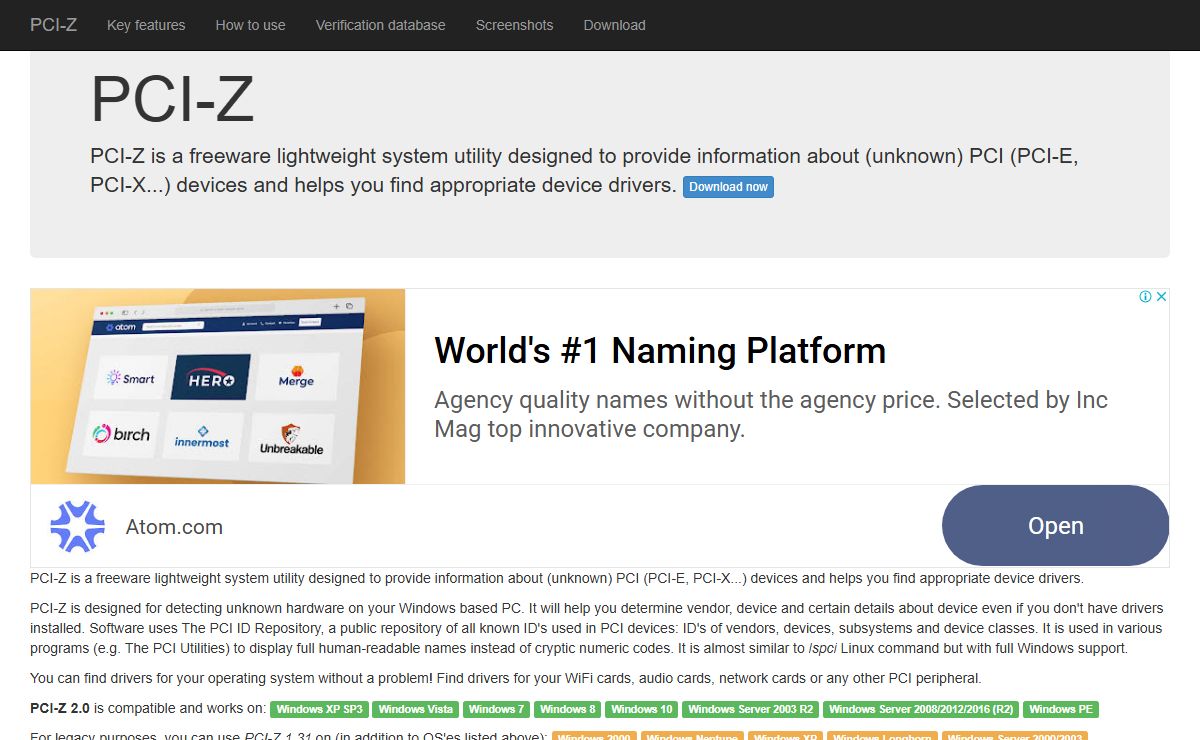Click the Windows XP SP3 badge
The width and height of the screenshot is (1200, 740).
320,710
